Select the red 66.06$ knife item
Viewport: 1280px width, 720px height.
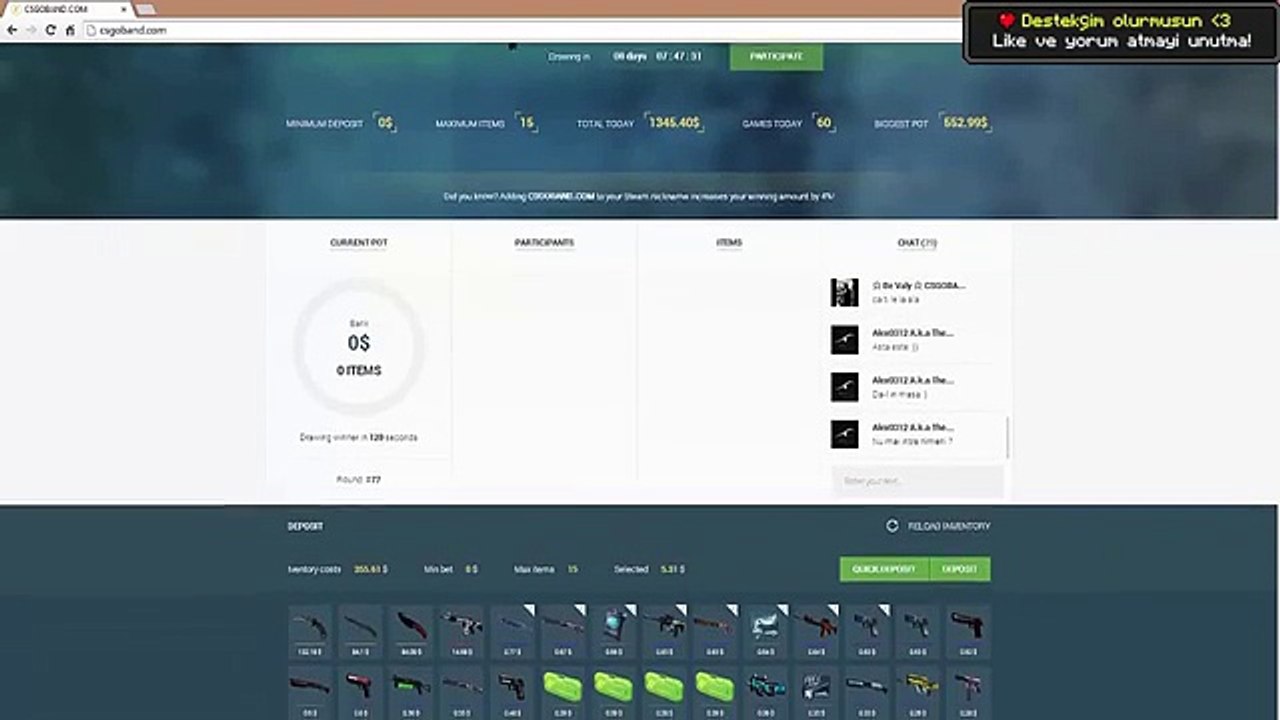click(411, 631)
